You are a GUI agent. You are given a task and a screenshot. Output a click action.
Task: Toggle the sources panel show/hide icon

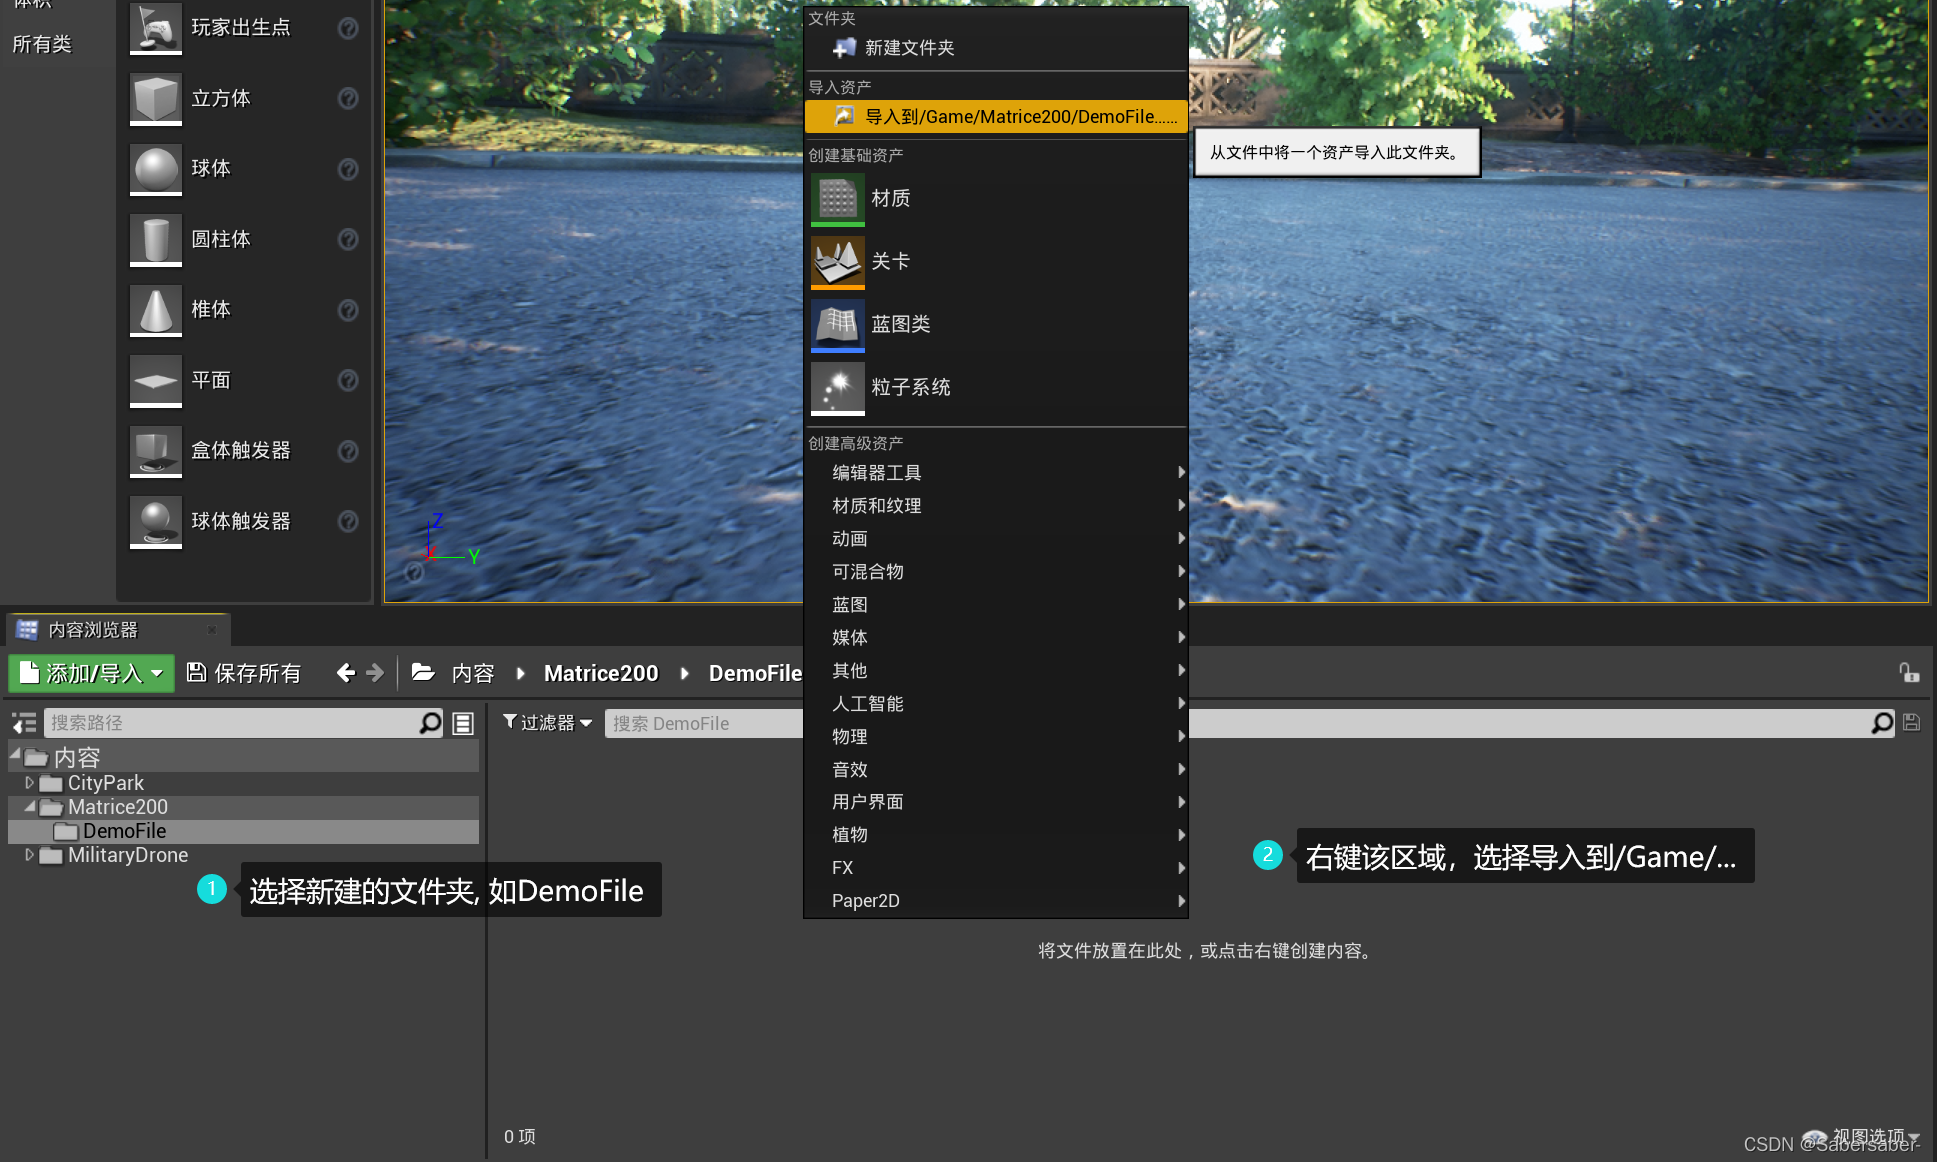[x=24, y=723]
